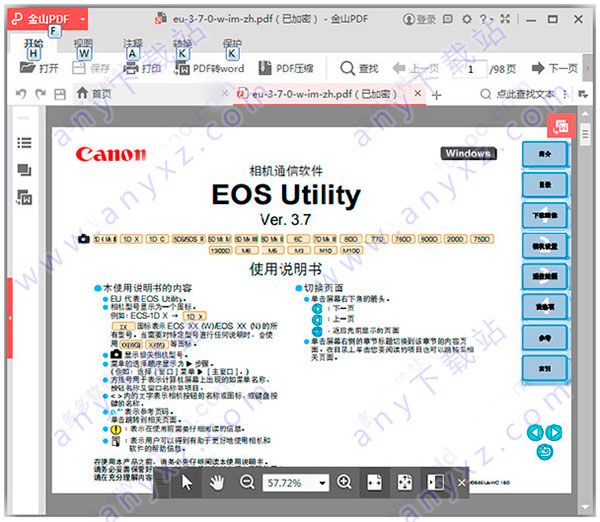Click the page number input field

pos(470,69)
